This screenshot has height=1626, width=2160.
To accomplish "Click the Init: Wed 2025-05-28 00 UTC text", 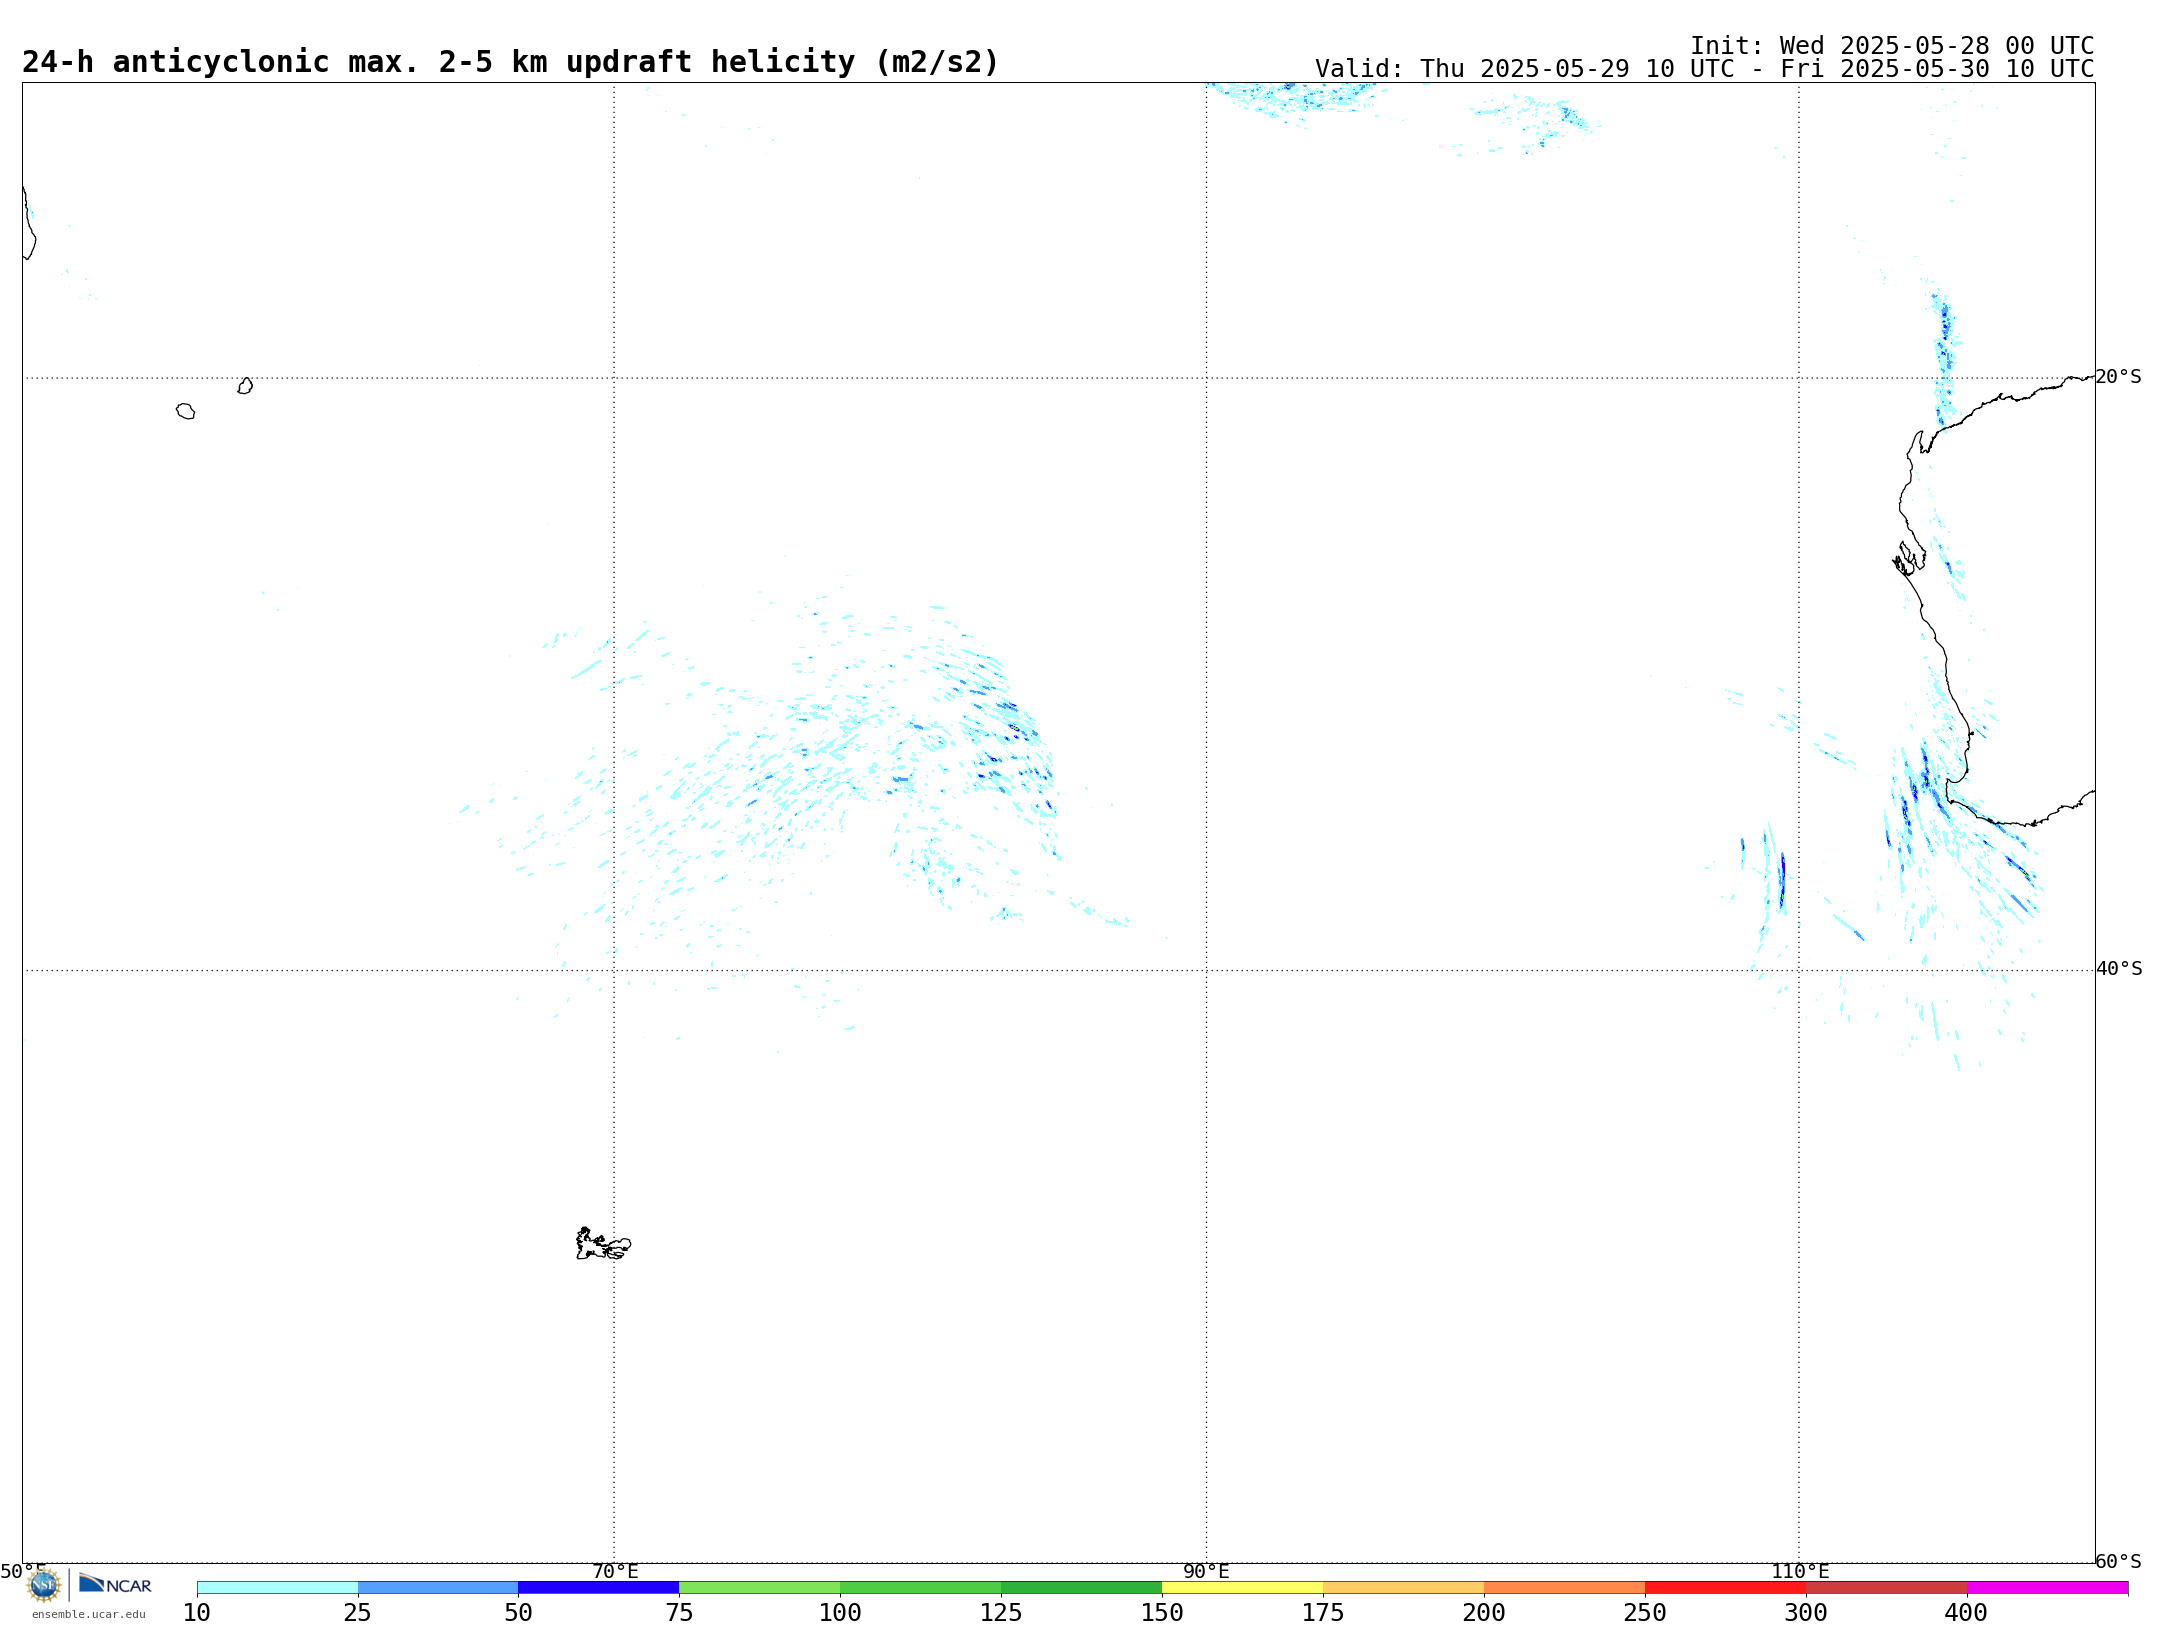I will coord(1892,46).
